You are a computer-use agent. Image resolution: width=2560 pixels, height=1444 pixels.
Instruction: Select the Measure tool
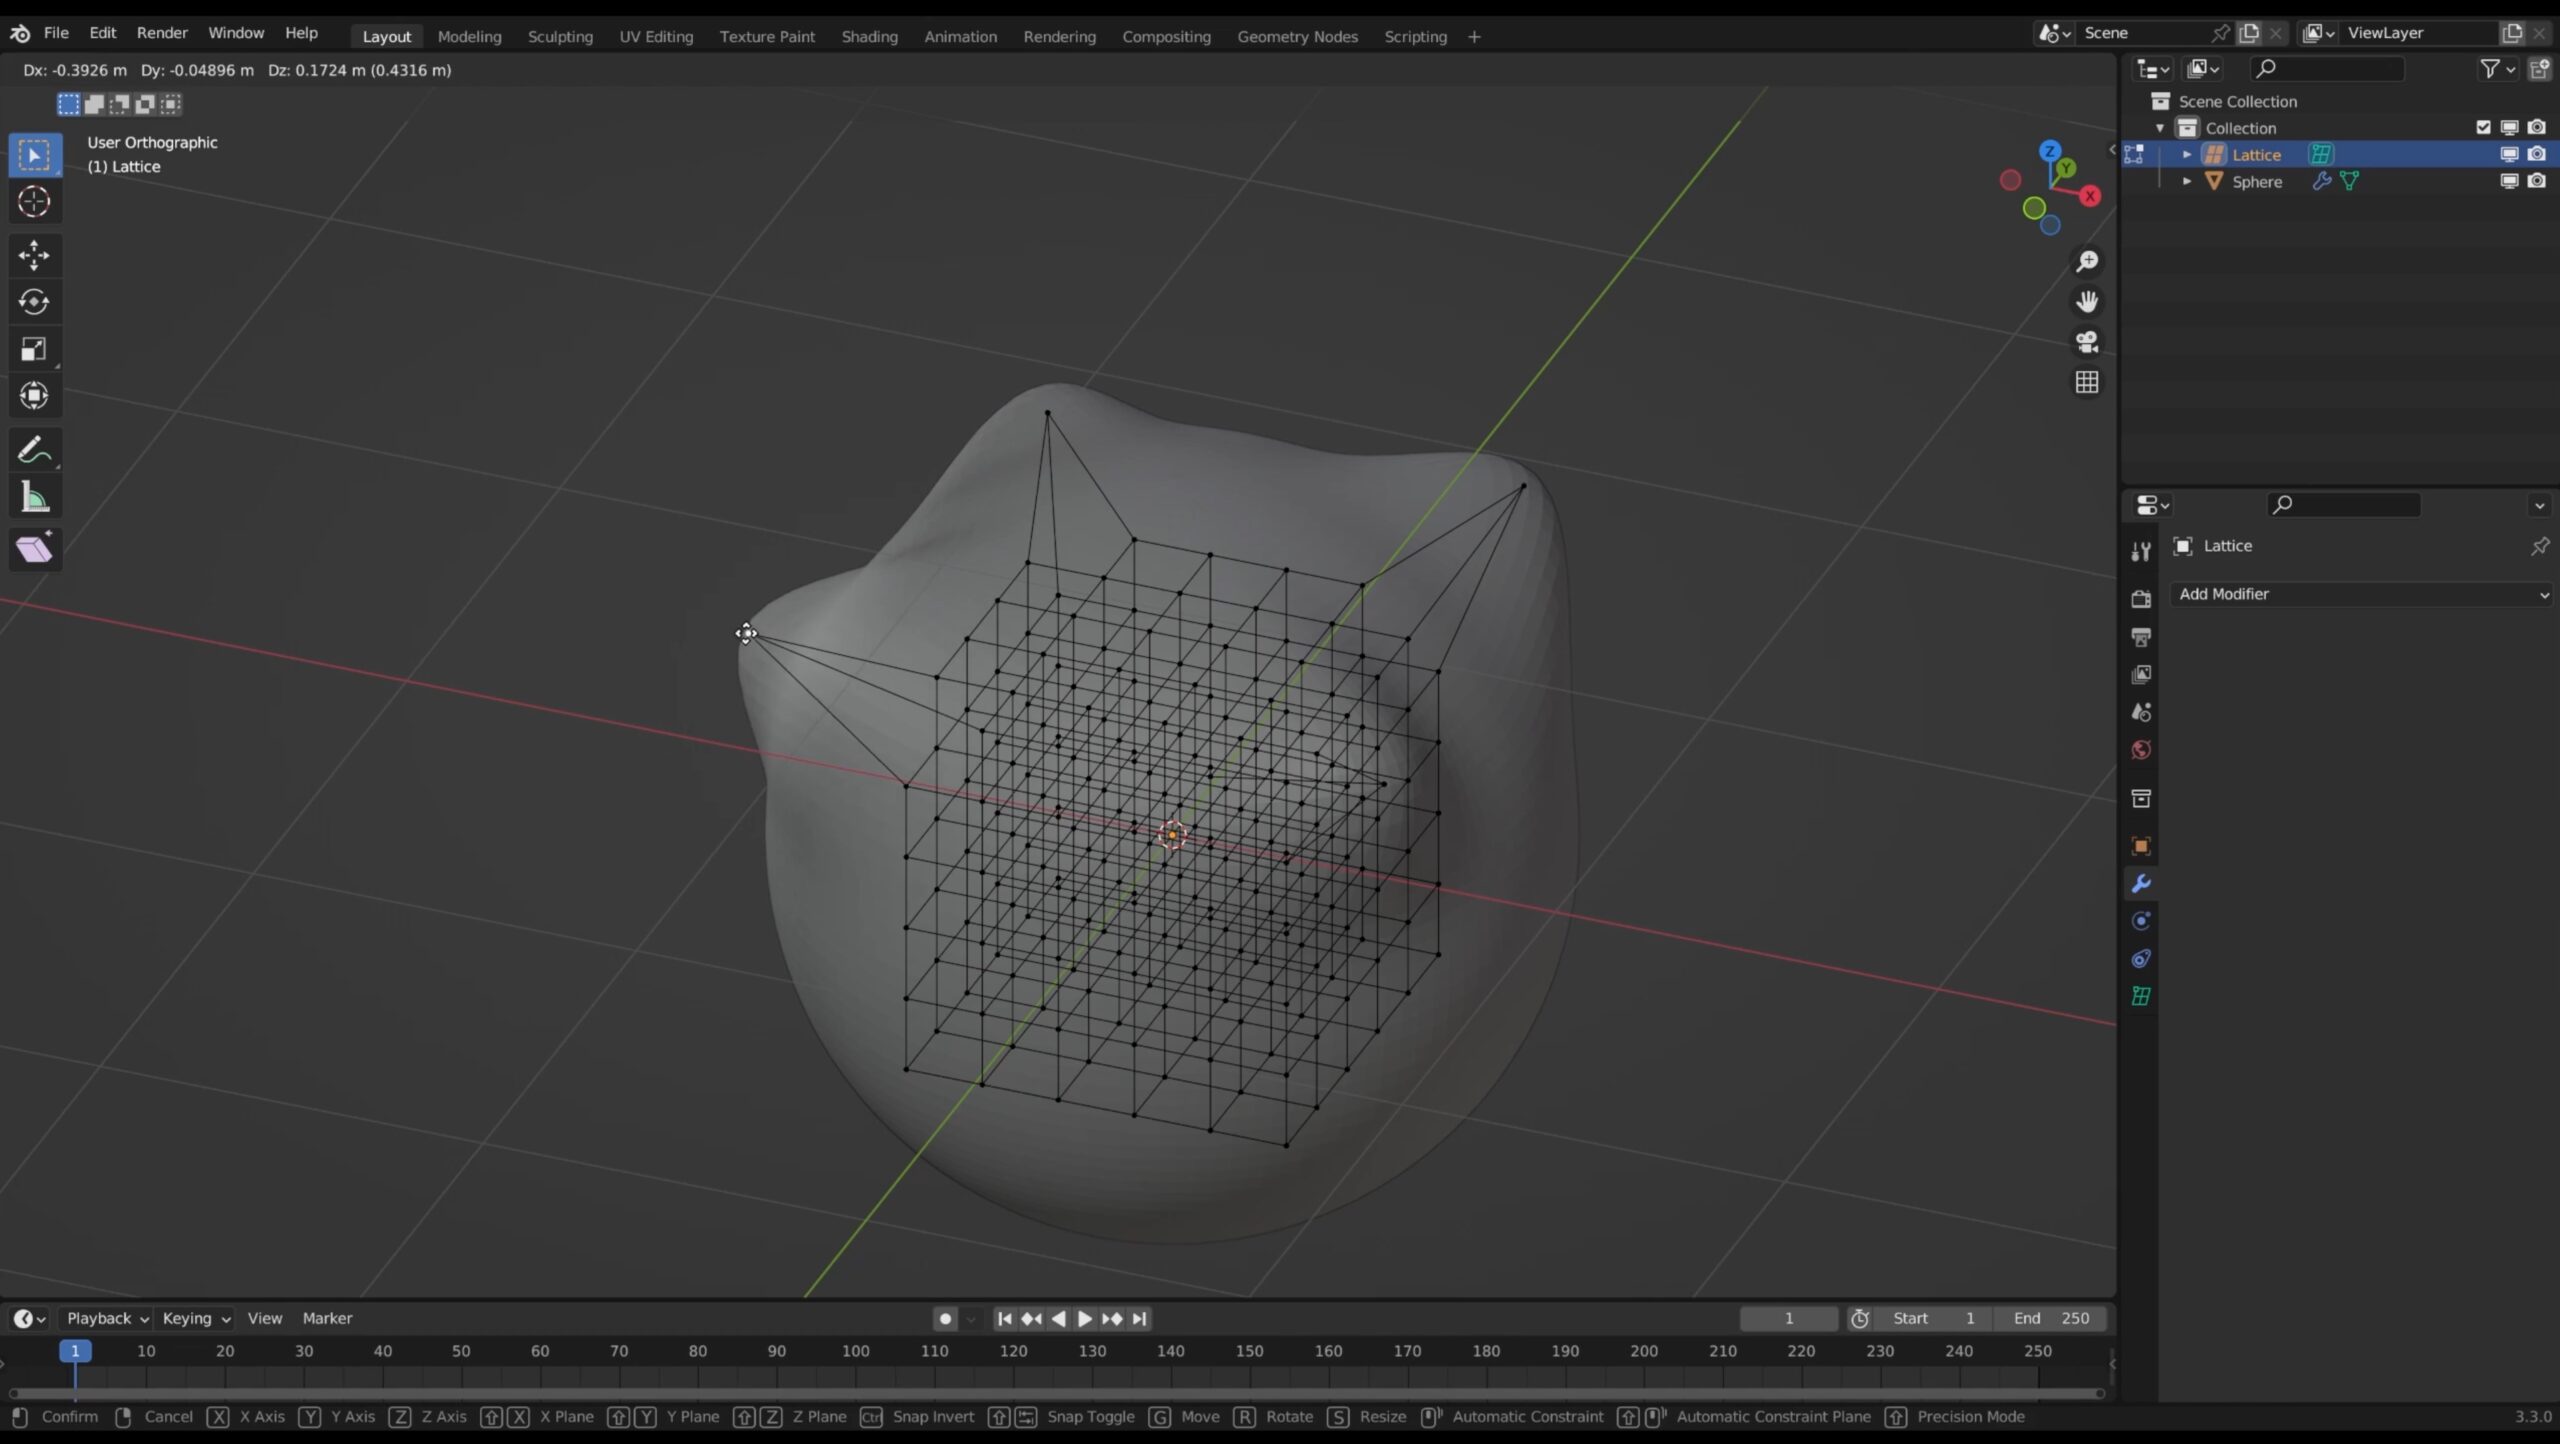click(34, 498)
